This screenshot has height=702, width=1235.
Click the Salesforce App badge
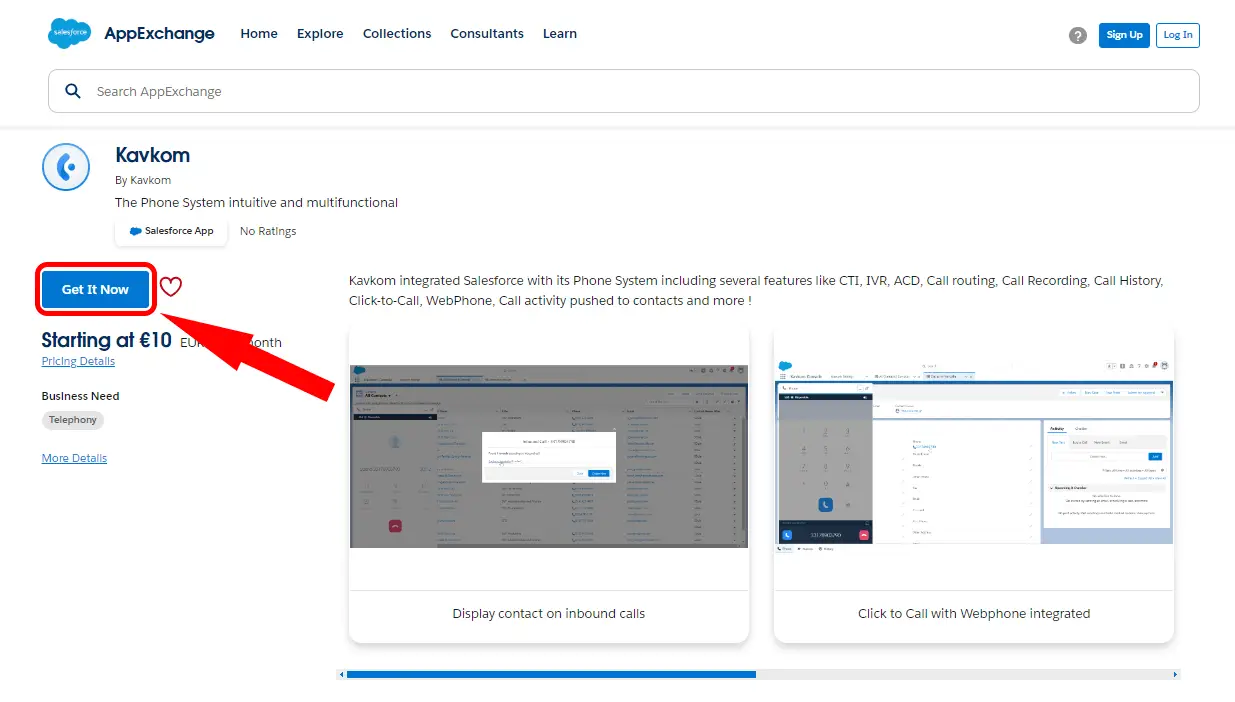[x=171, y=231]
